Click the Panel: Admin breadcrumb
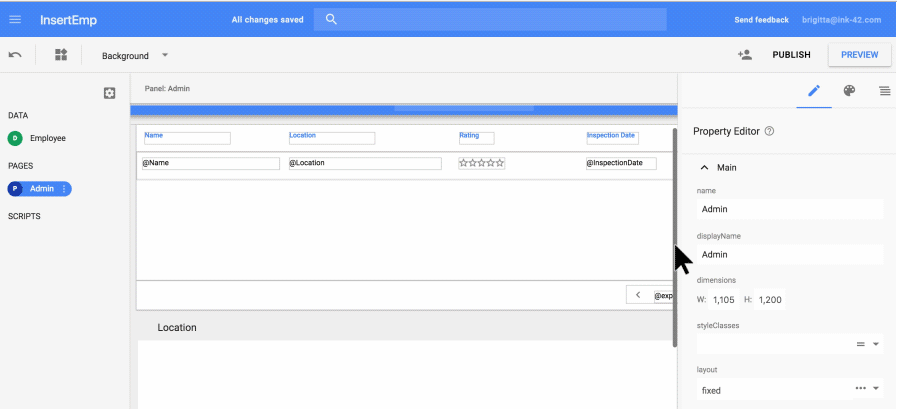Viewport: 897px width, 409px height. (x=167, y=89)
